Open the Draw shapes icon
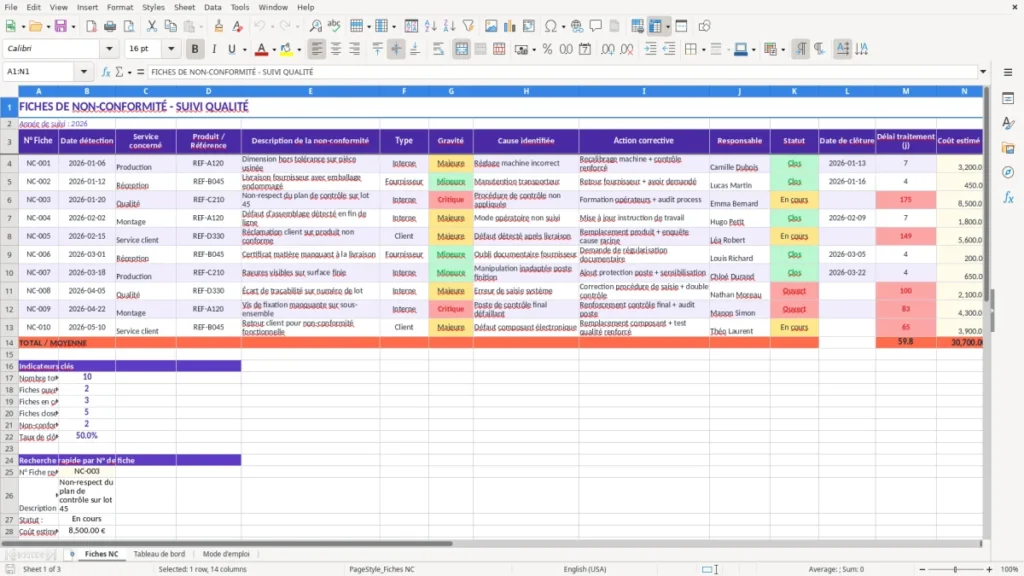1024x576 pixels. tap(704, 26)
